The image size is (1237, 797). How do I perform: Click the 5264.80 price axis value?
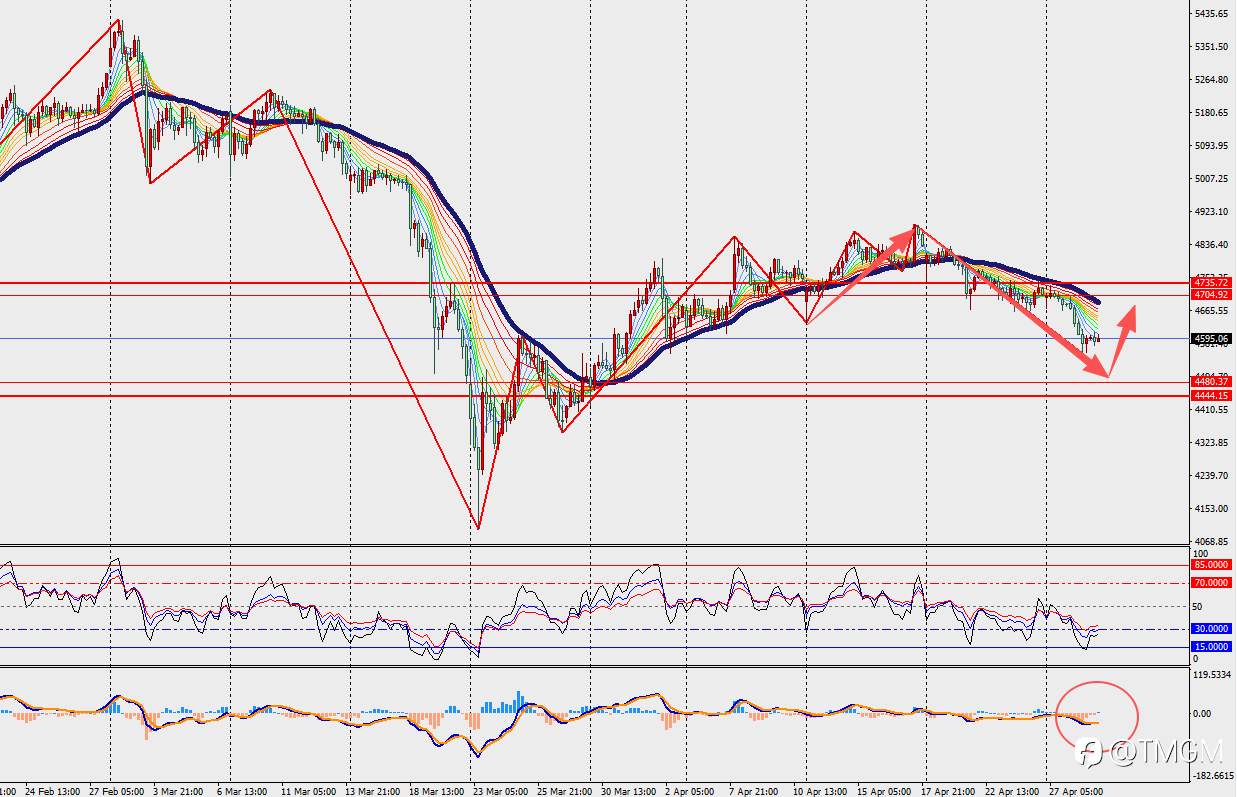(1211, 80)
